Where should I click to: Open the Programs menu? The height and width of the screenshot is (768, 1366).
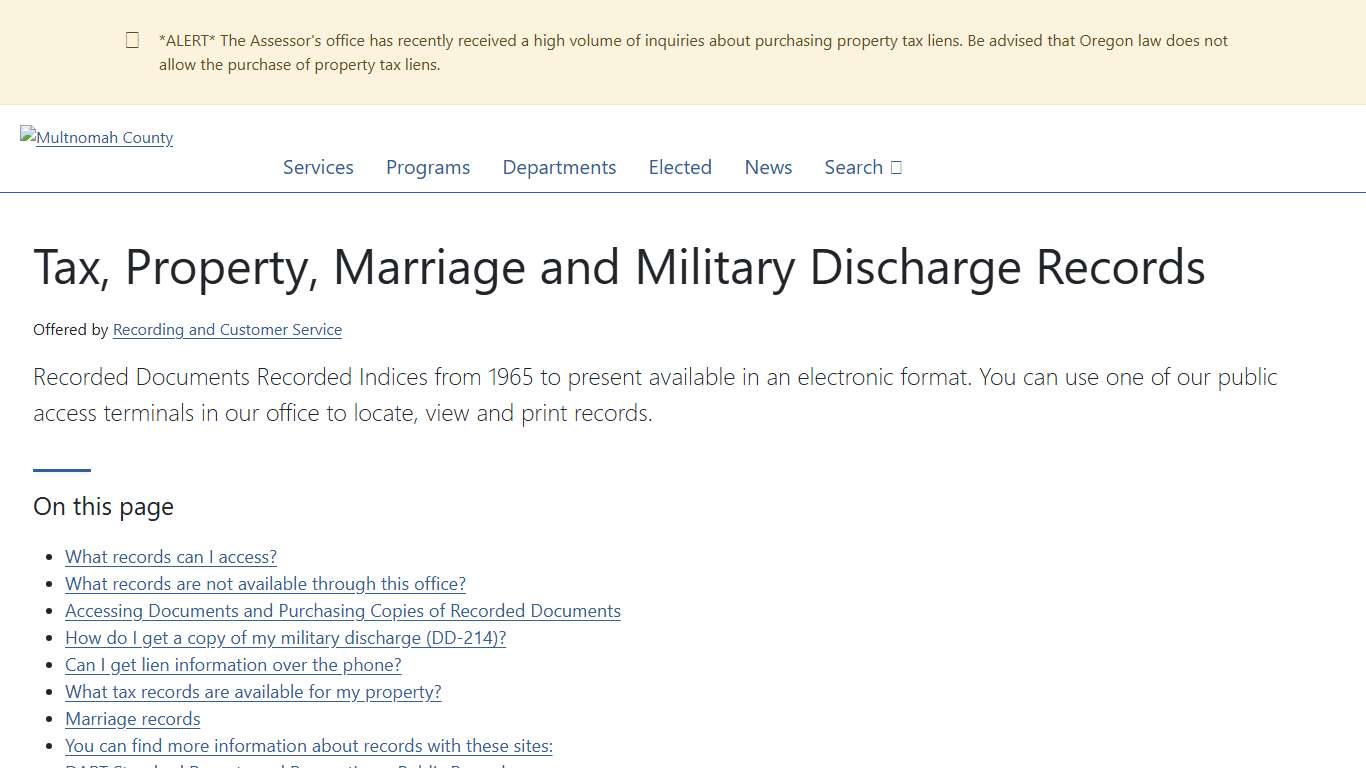(428, 167)
